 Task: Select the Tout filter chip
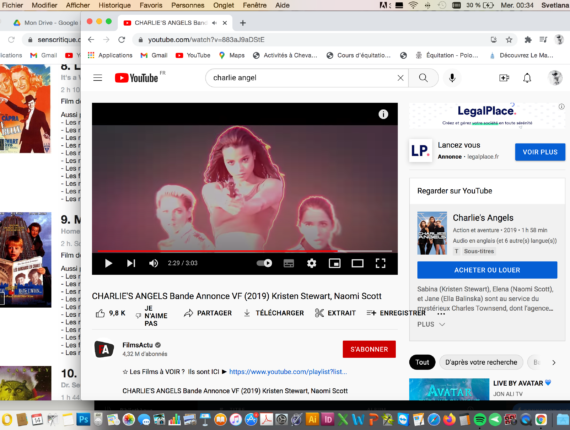pos(422,362)
